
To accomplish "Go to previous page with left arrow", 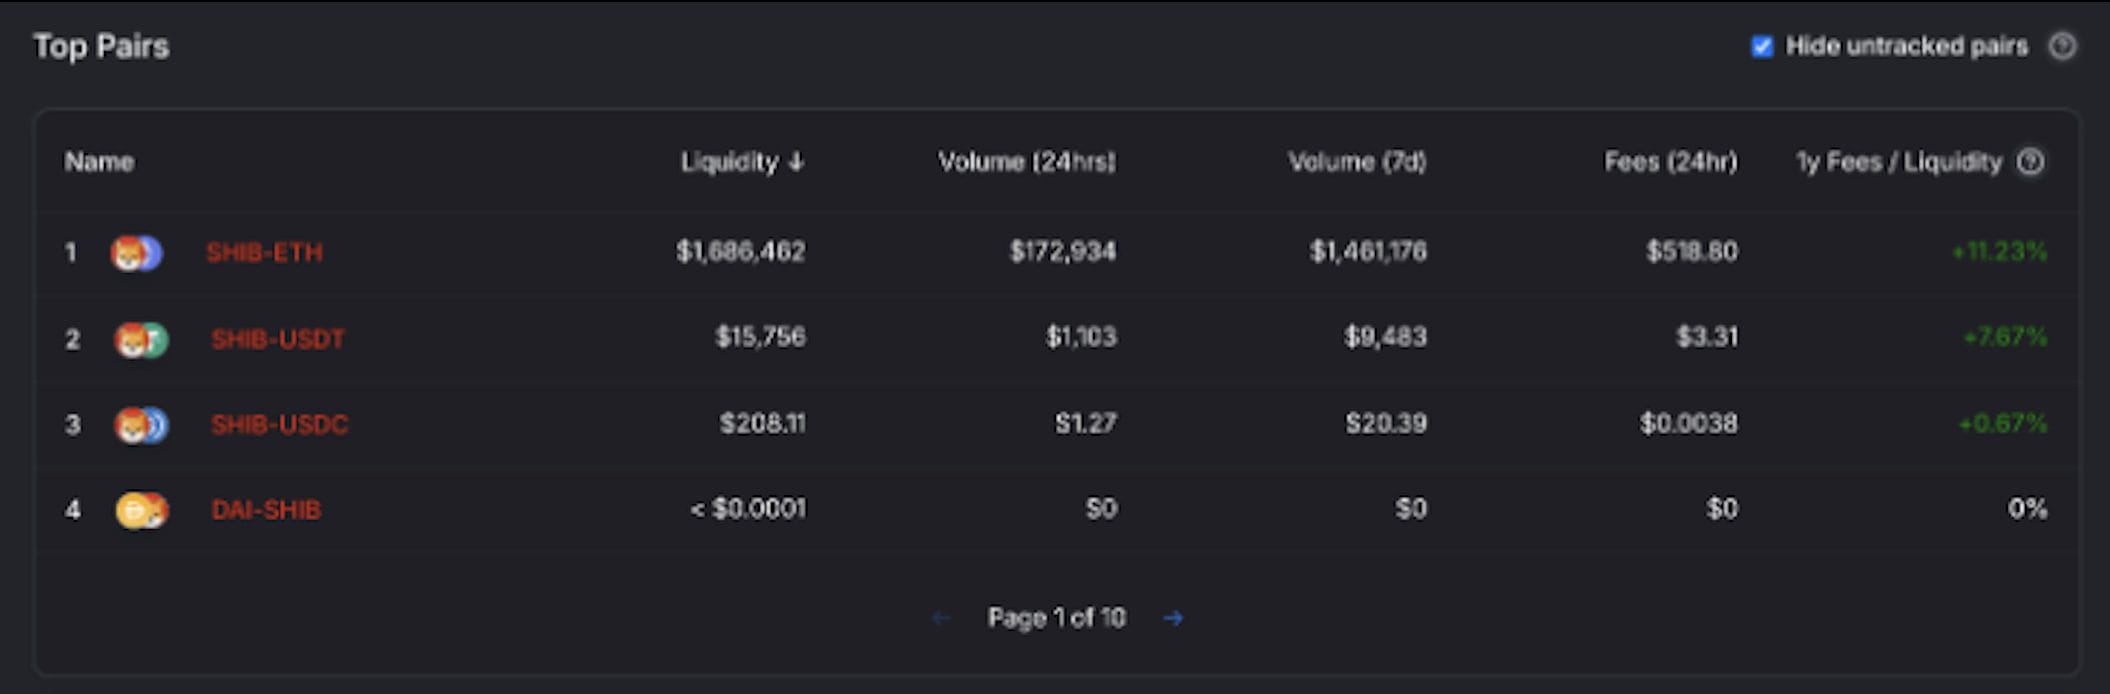I will point(940,619).
